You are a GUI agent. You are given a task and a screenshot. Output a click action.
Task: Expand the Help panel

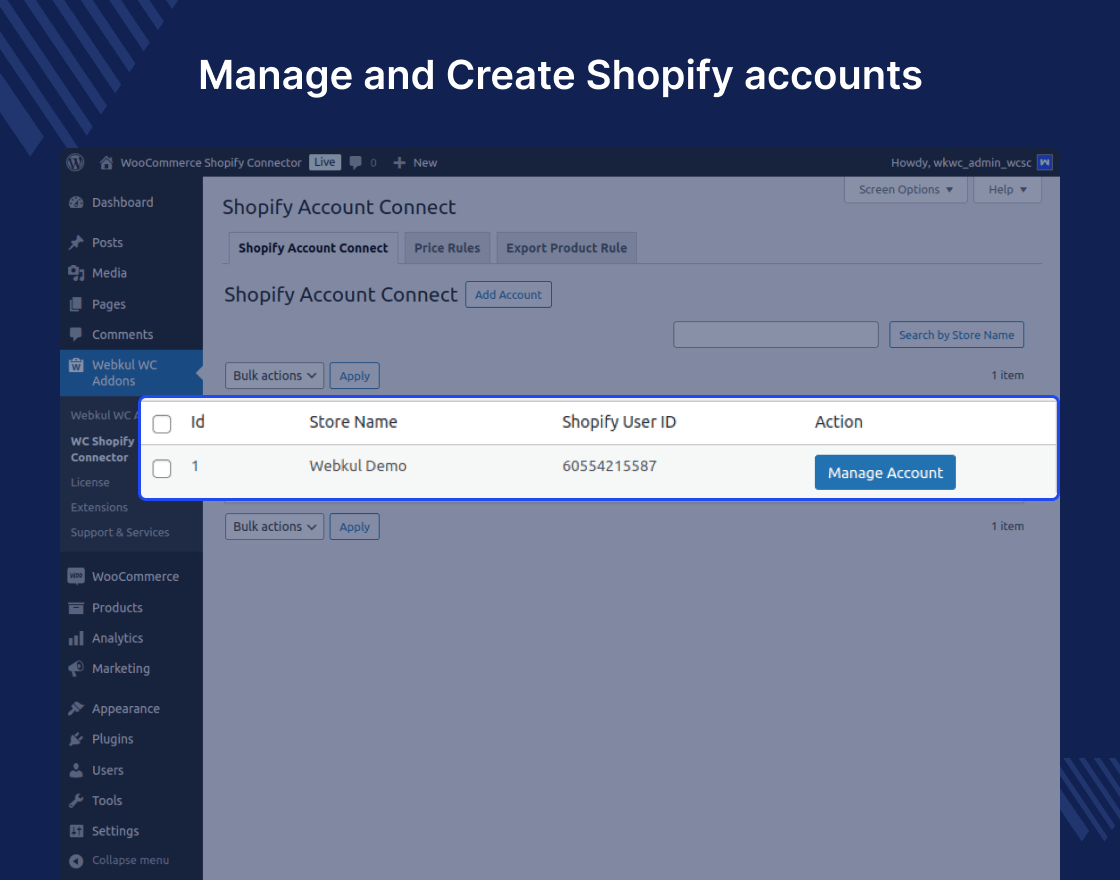pos(1007,189)
